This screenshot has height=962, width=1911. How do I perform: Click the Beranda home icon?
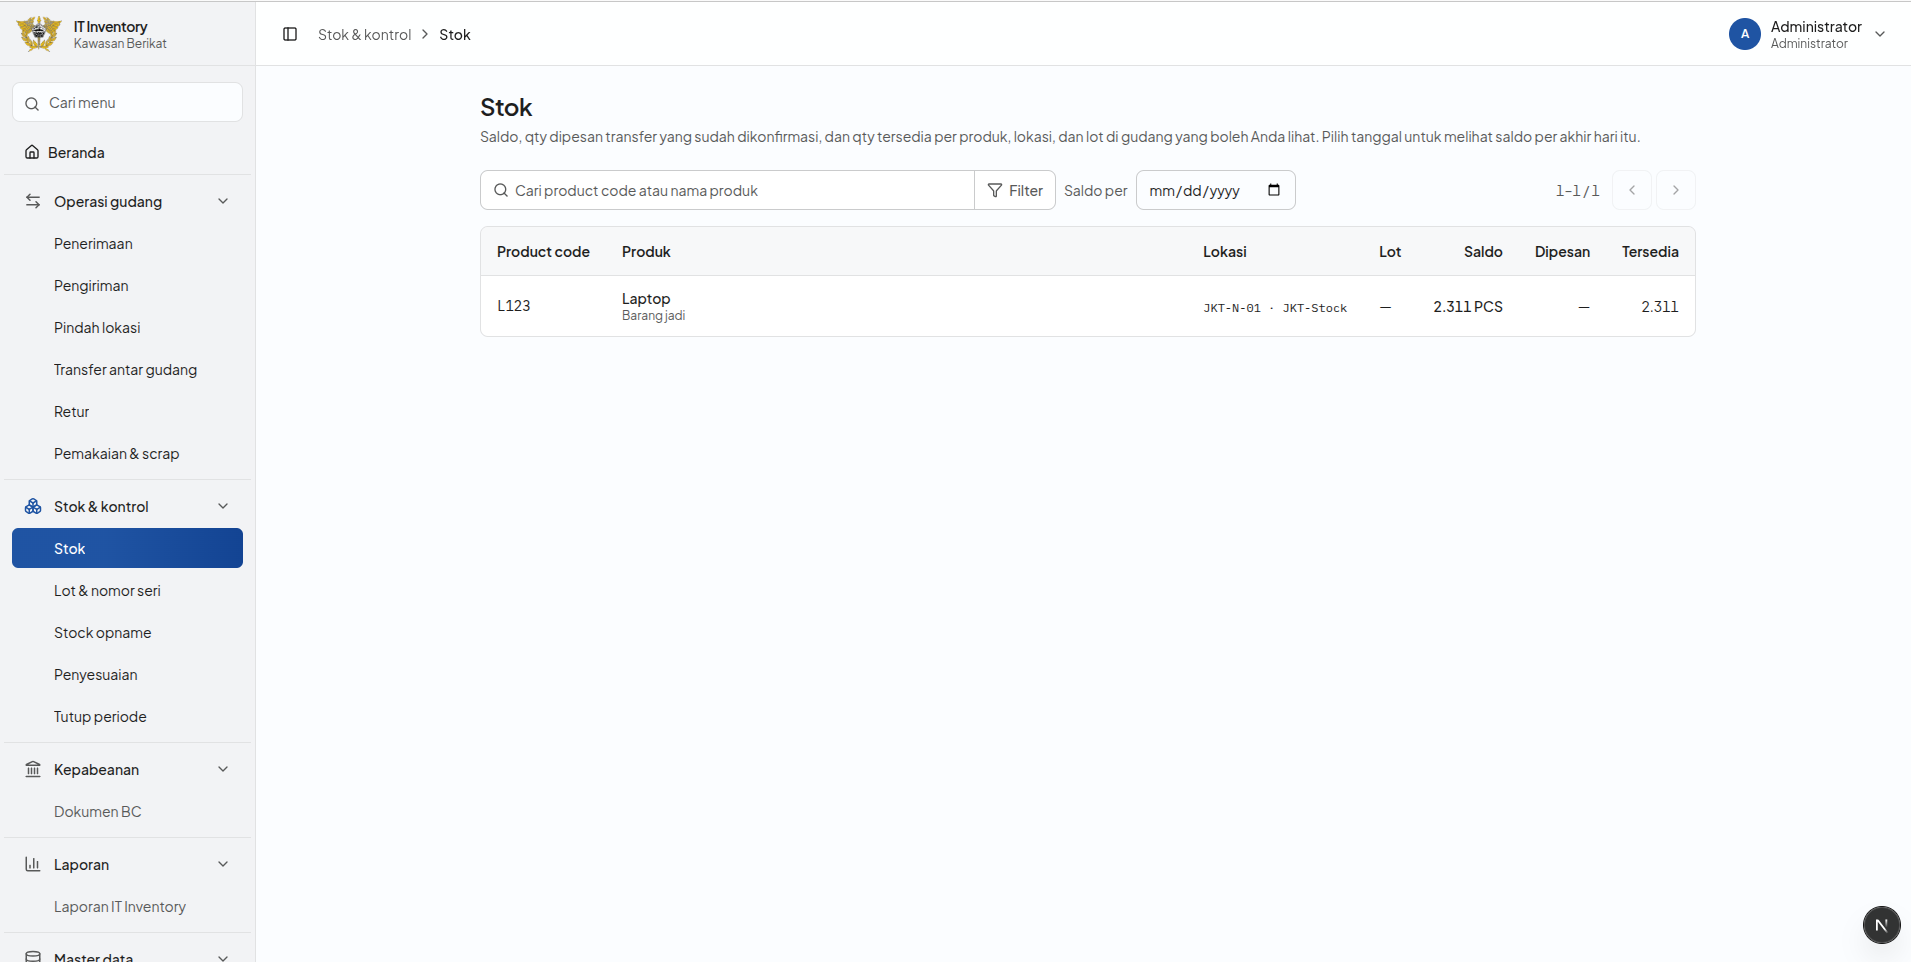coord(32,152)
